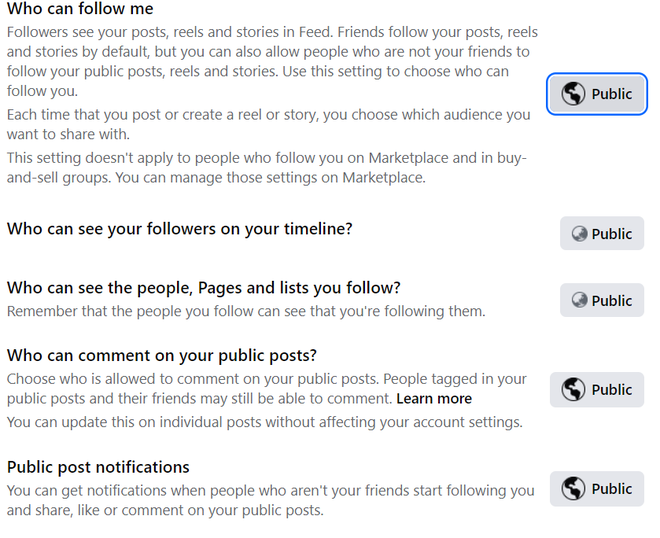660x538 pixels.
Task: Click Who can comment on your public posts heading
Action: 161,355
